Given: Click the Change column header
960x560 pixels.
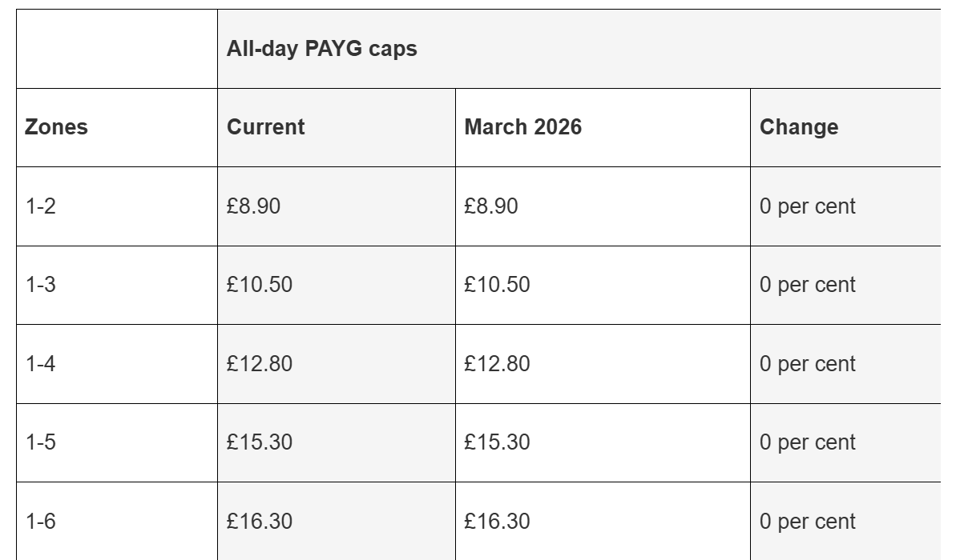Looking at the screenshot, I should (846, 127).
